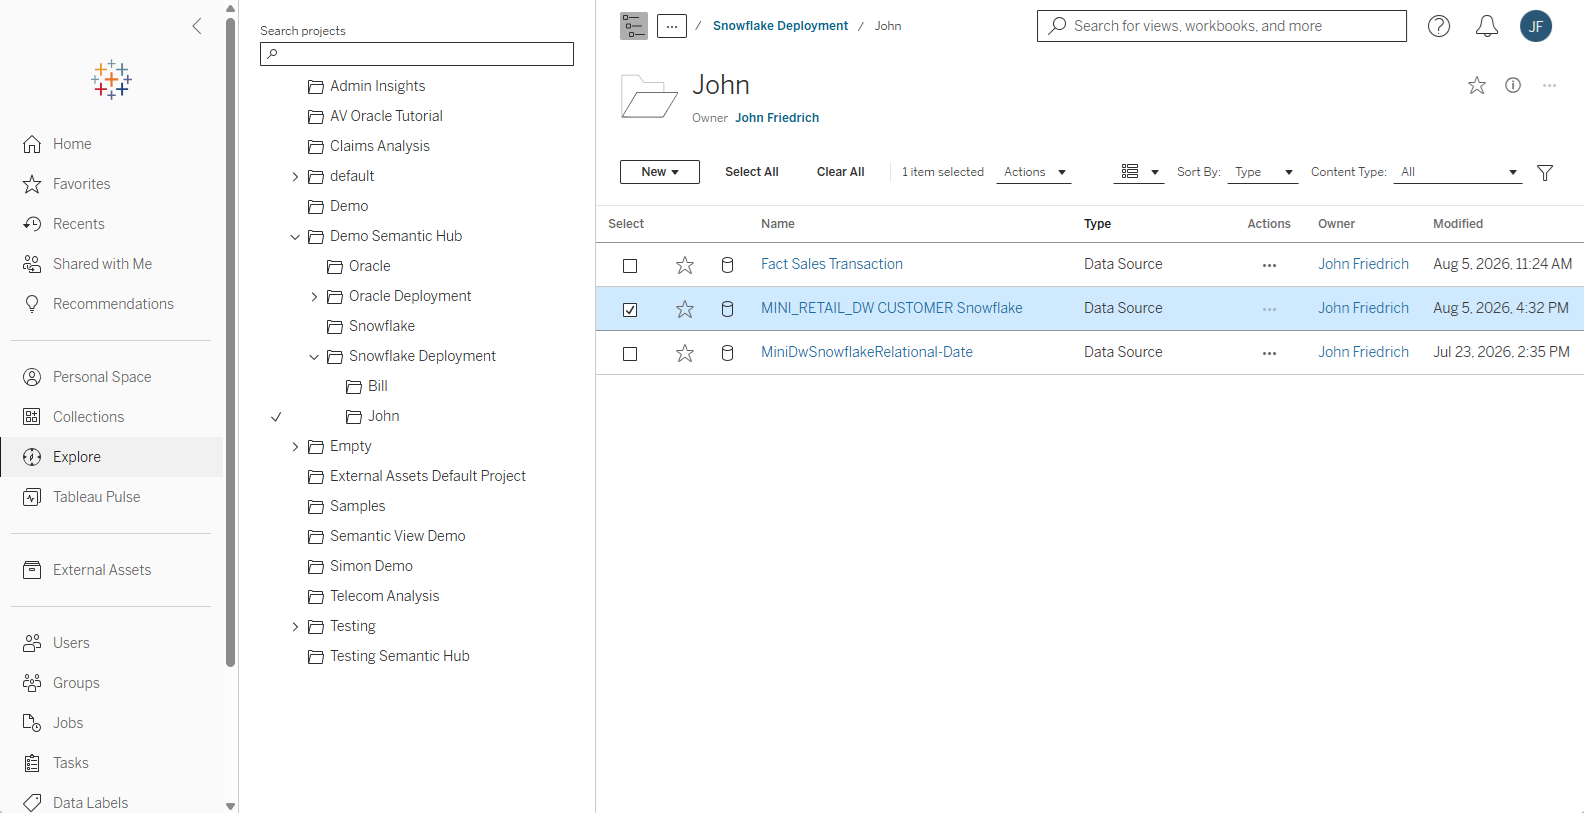Open Favorites in sidebar
Viewport: 1584px width, 813px height.
(x=82, y=184)
